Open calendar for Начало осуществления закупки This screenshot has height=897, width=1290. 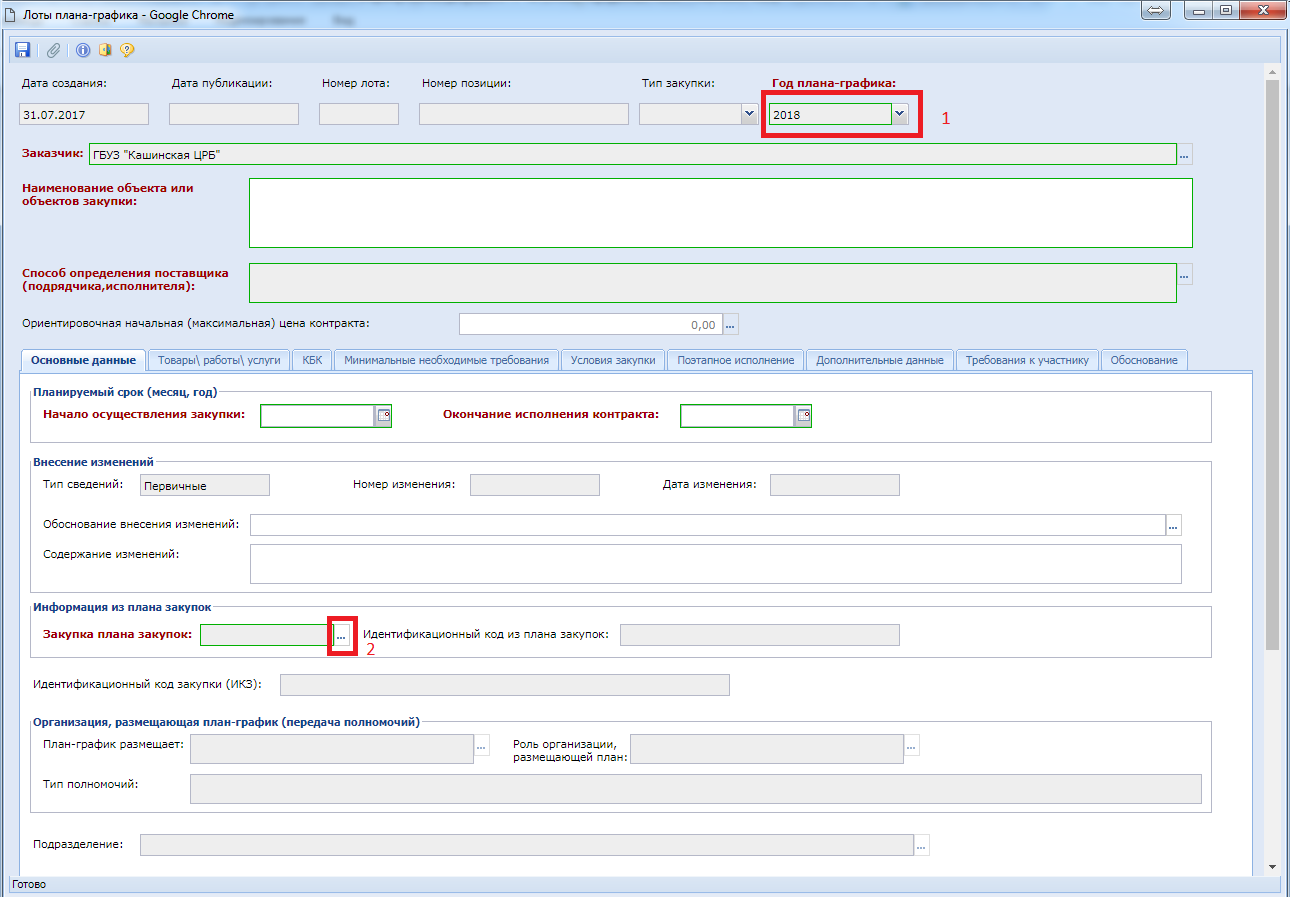[383, 416]
